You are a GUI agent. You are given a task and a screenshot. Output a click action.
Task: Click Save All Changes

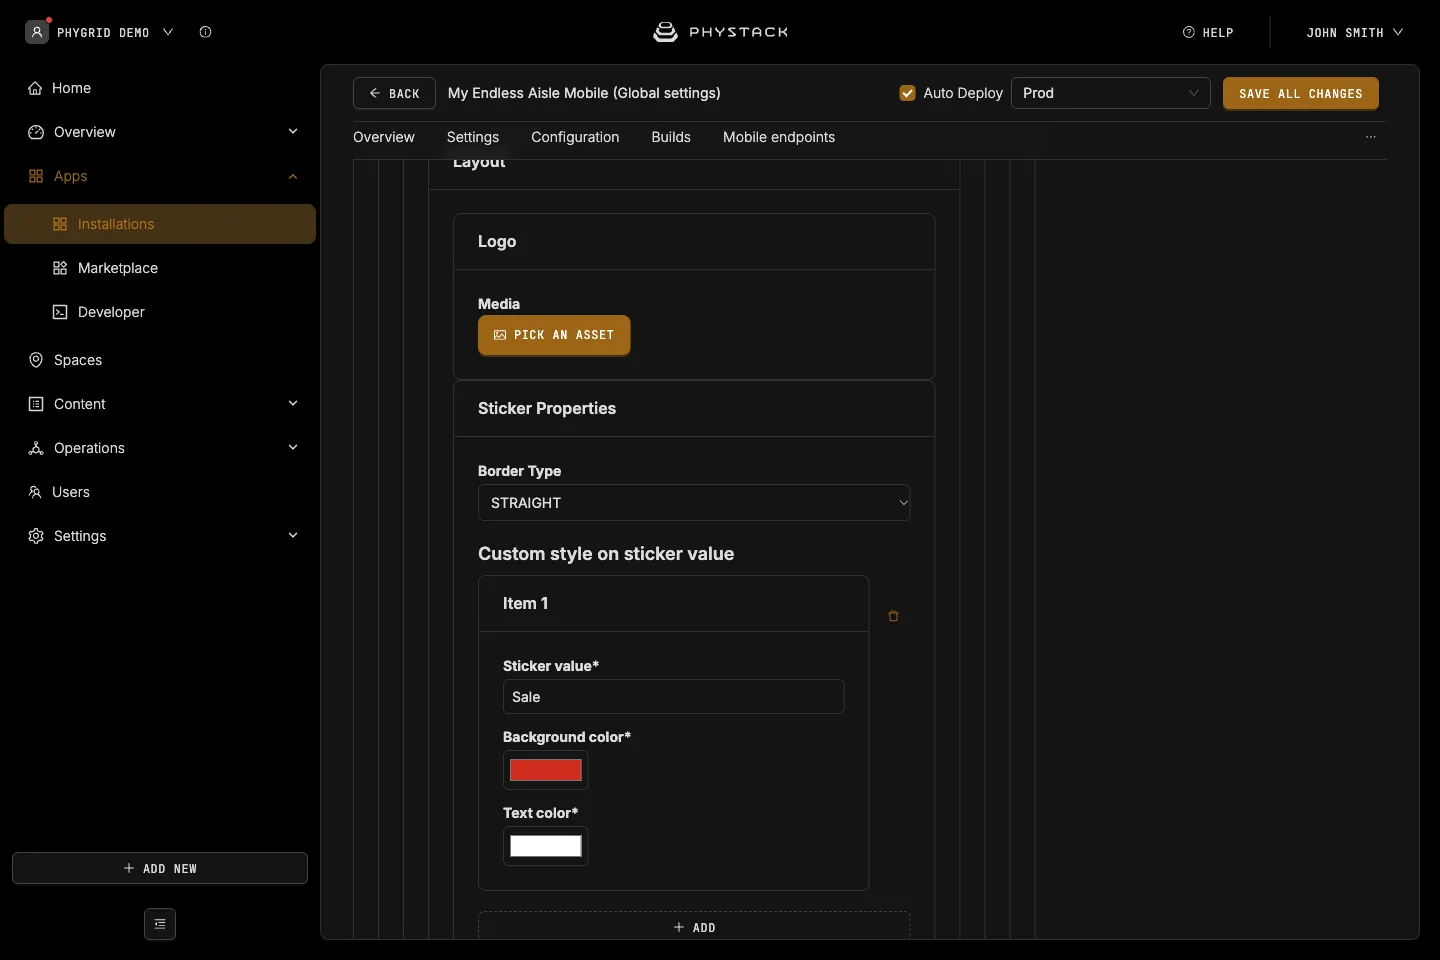pyautogui.click(x=1301, y=93)
